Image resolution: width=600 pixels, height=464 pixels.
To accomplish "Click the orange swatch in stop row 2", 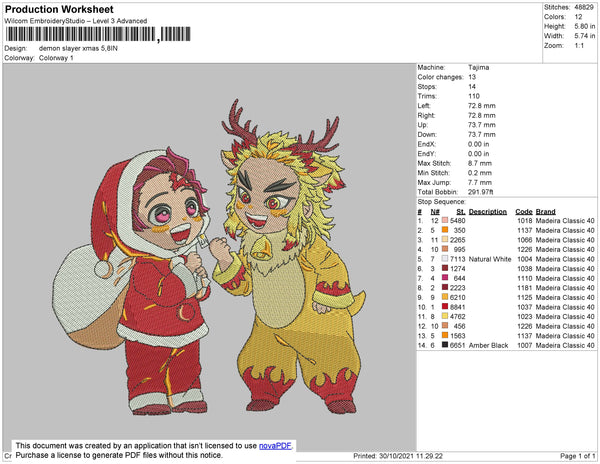I will pyautogui.click(x=445, y=230).
